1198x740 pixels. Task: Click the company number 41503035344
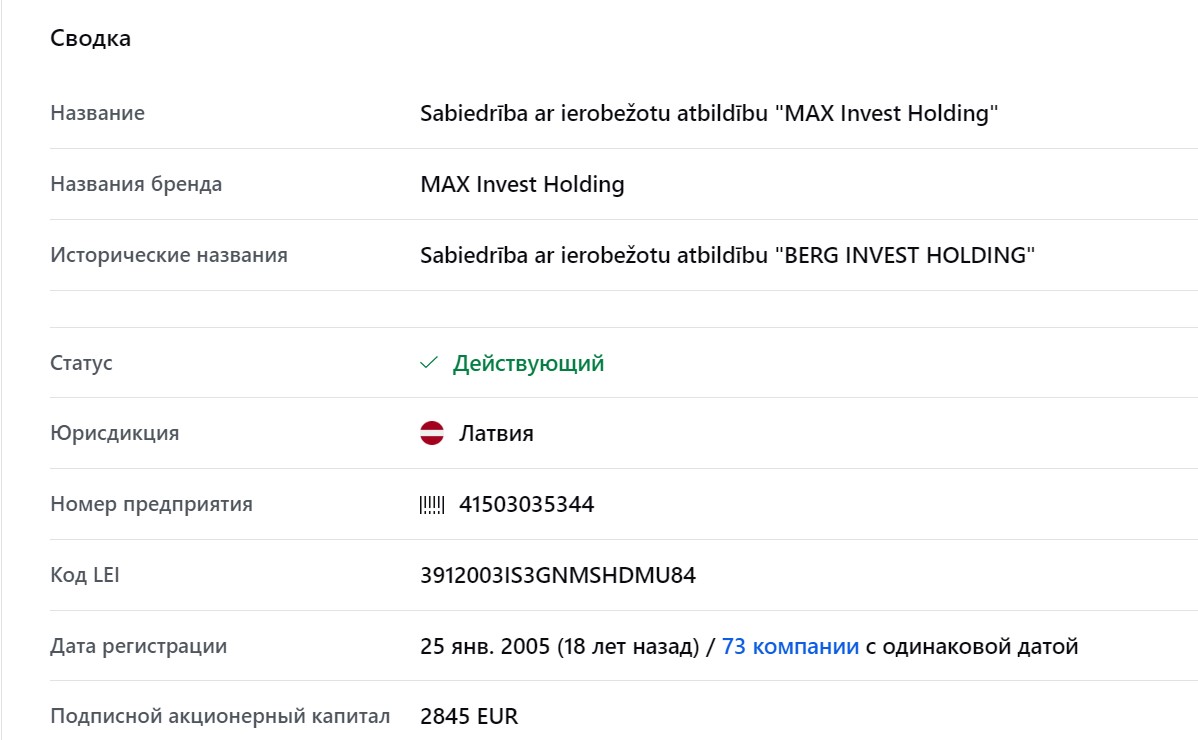[526, 505]
